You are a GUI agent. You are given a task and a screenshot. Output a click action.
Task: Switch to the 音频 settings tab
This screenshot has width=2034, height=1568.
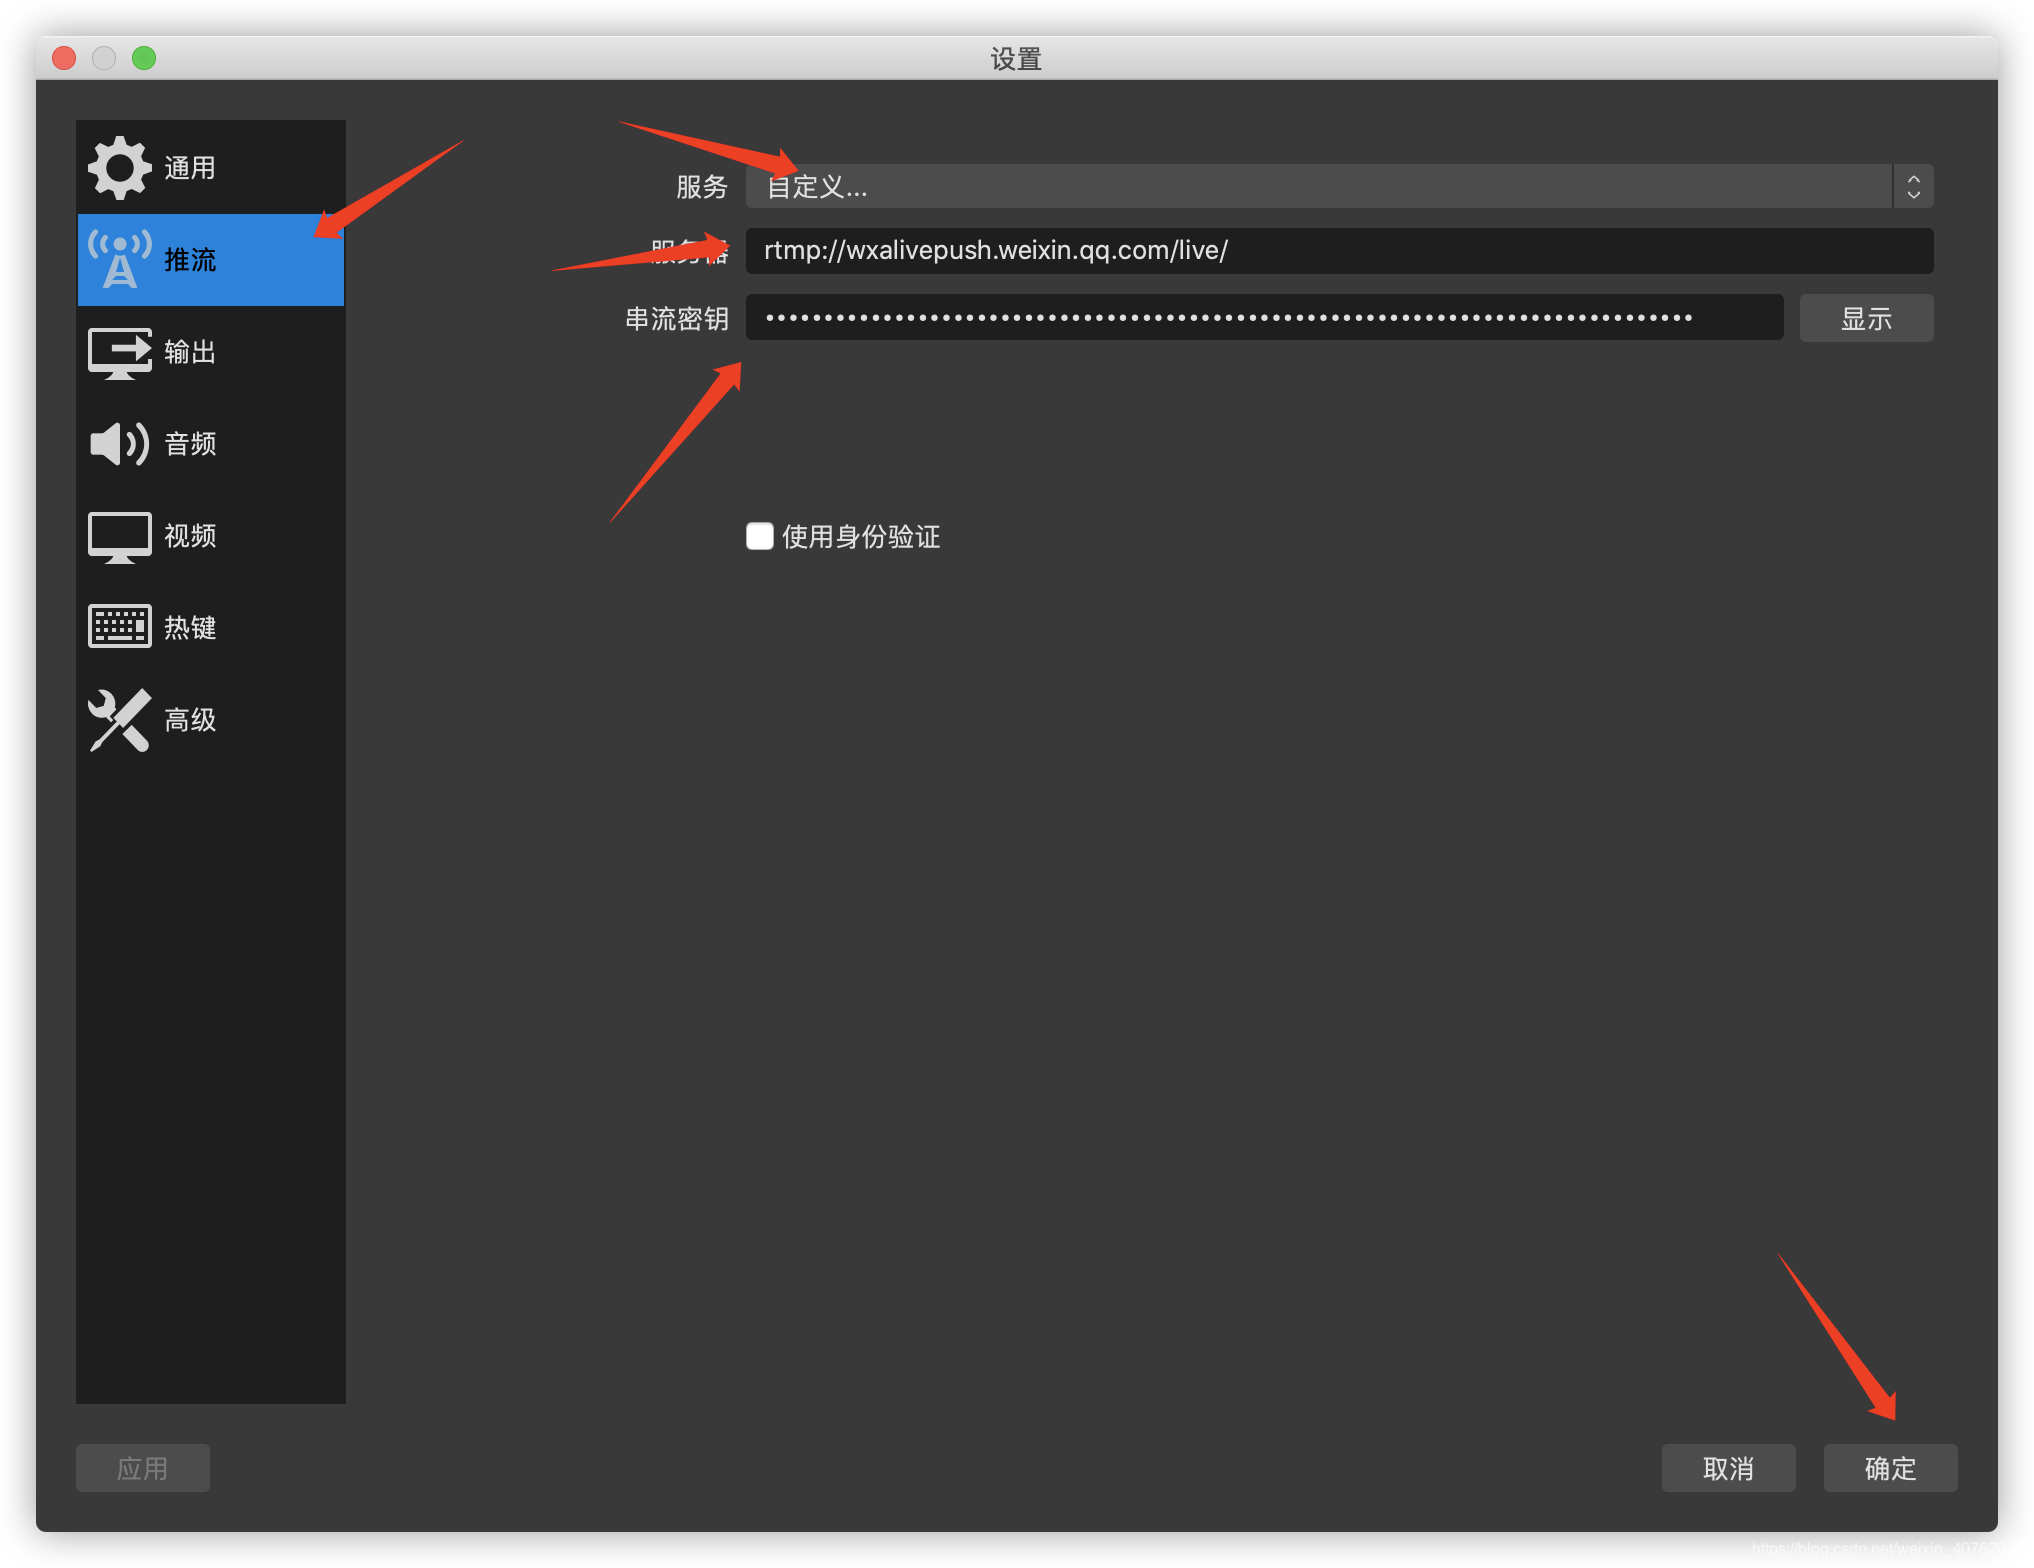190,443
